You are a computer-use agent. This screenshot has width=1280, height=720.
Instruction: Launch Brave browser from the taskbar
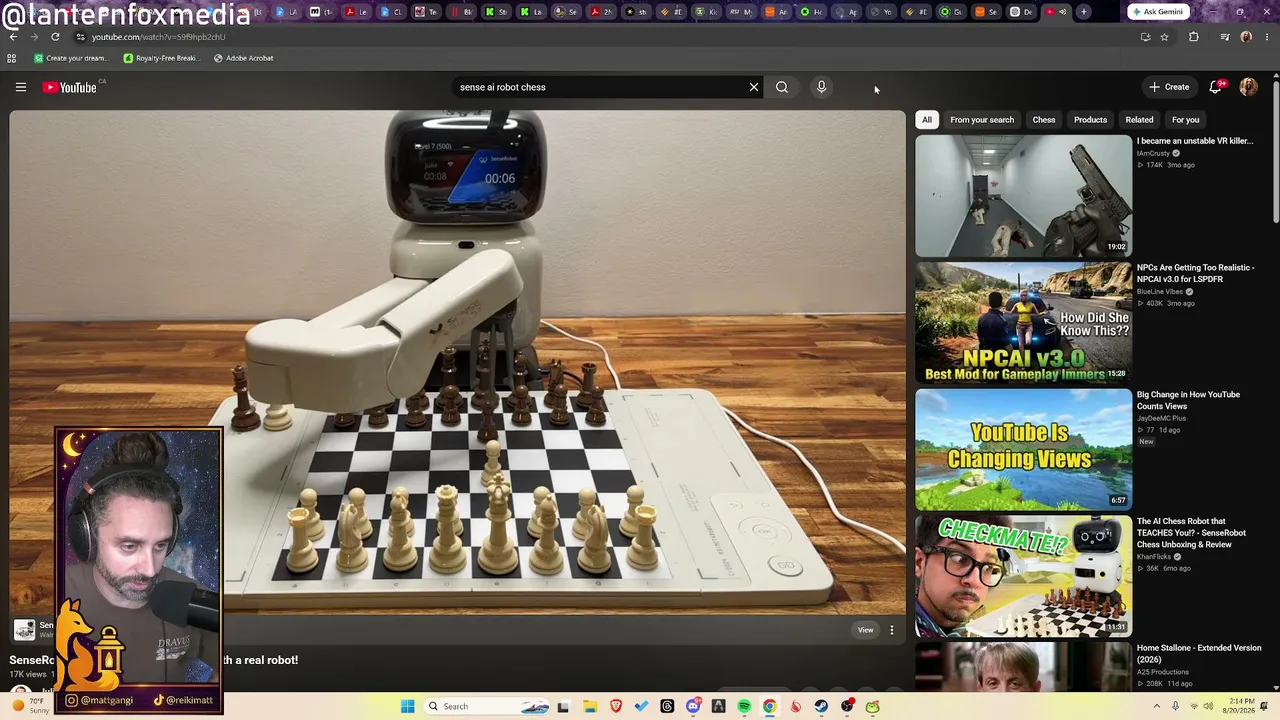(x=616, y=706)
